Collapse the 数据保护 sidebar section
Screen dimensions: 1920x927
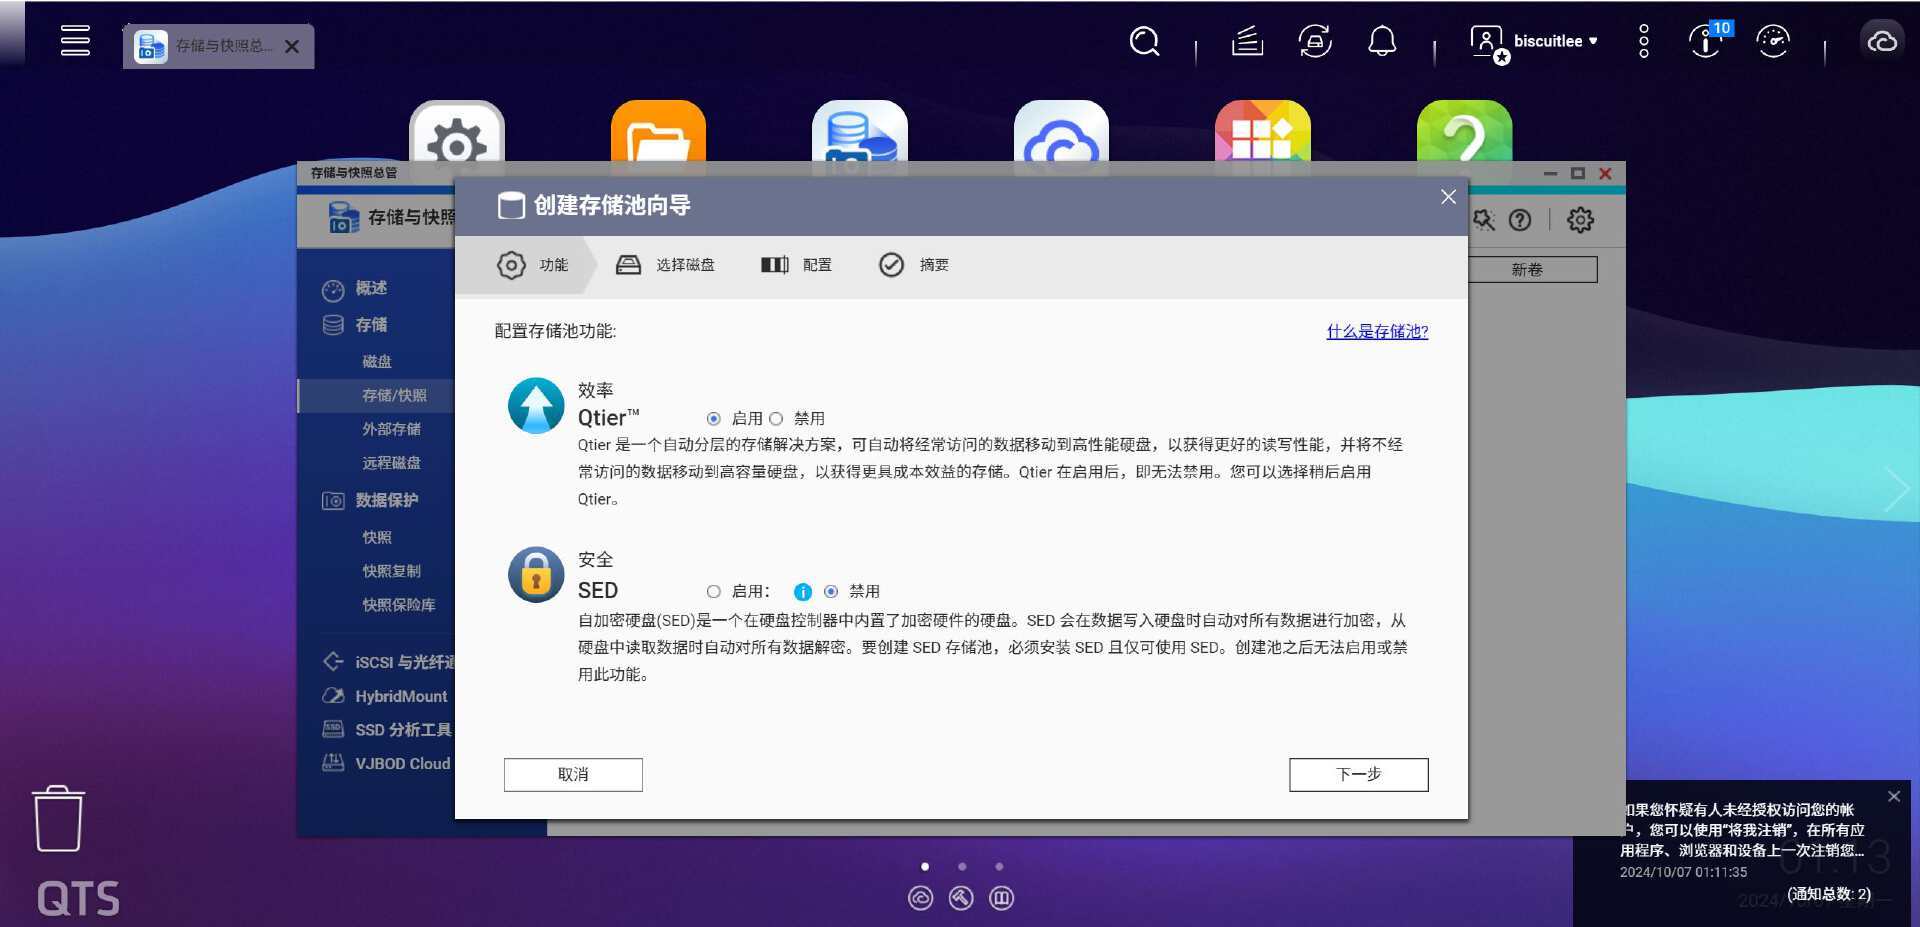pyautogui.click(x=386, y=500)
